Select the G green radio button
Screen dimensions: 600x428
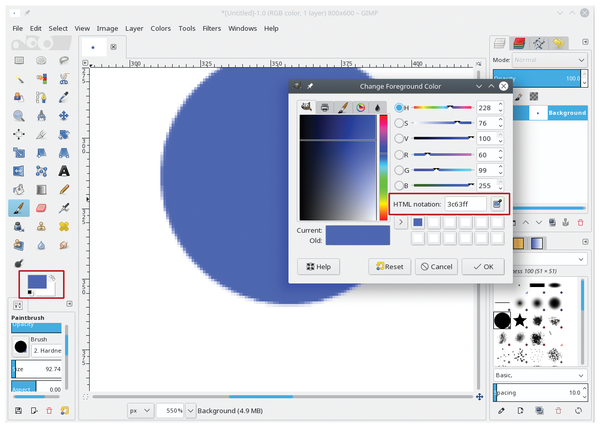[399, 170]
